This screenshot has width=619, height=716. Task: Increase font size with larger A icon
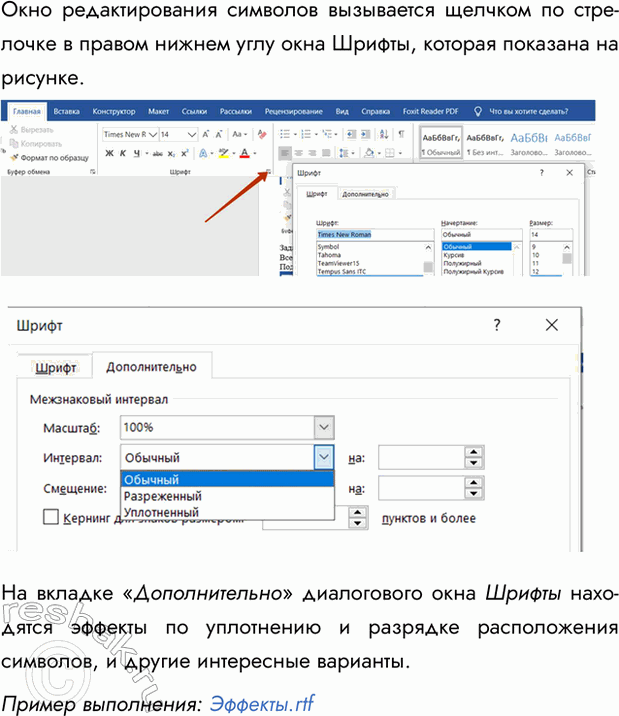click(x=205, y=134)
